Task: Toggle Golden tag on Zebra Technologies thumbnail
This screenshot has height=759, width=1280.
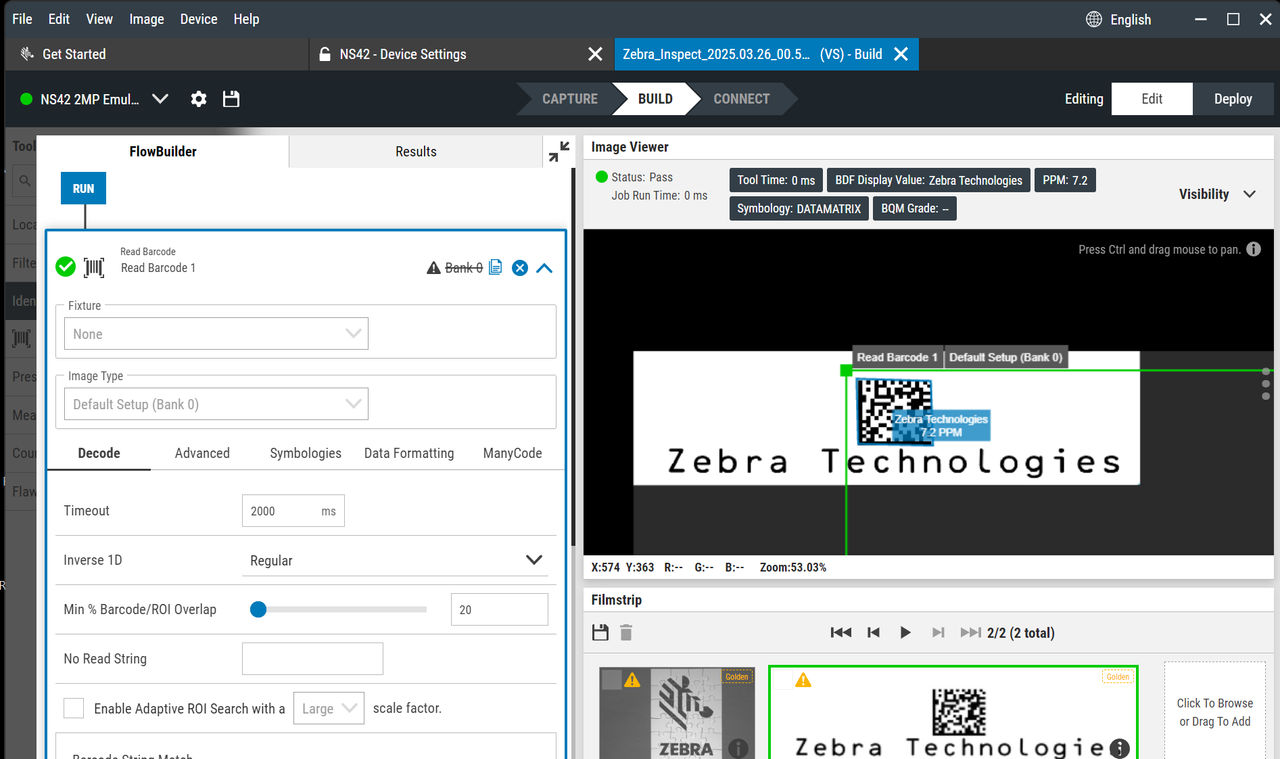Action: 1118,677
